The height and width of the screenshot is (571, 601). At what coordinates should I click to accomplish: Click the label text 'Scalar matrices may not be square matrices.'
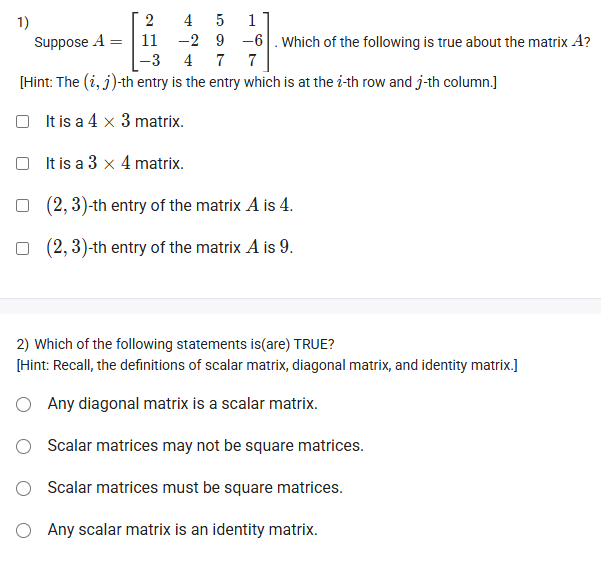[205, 446]
